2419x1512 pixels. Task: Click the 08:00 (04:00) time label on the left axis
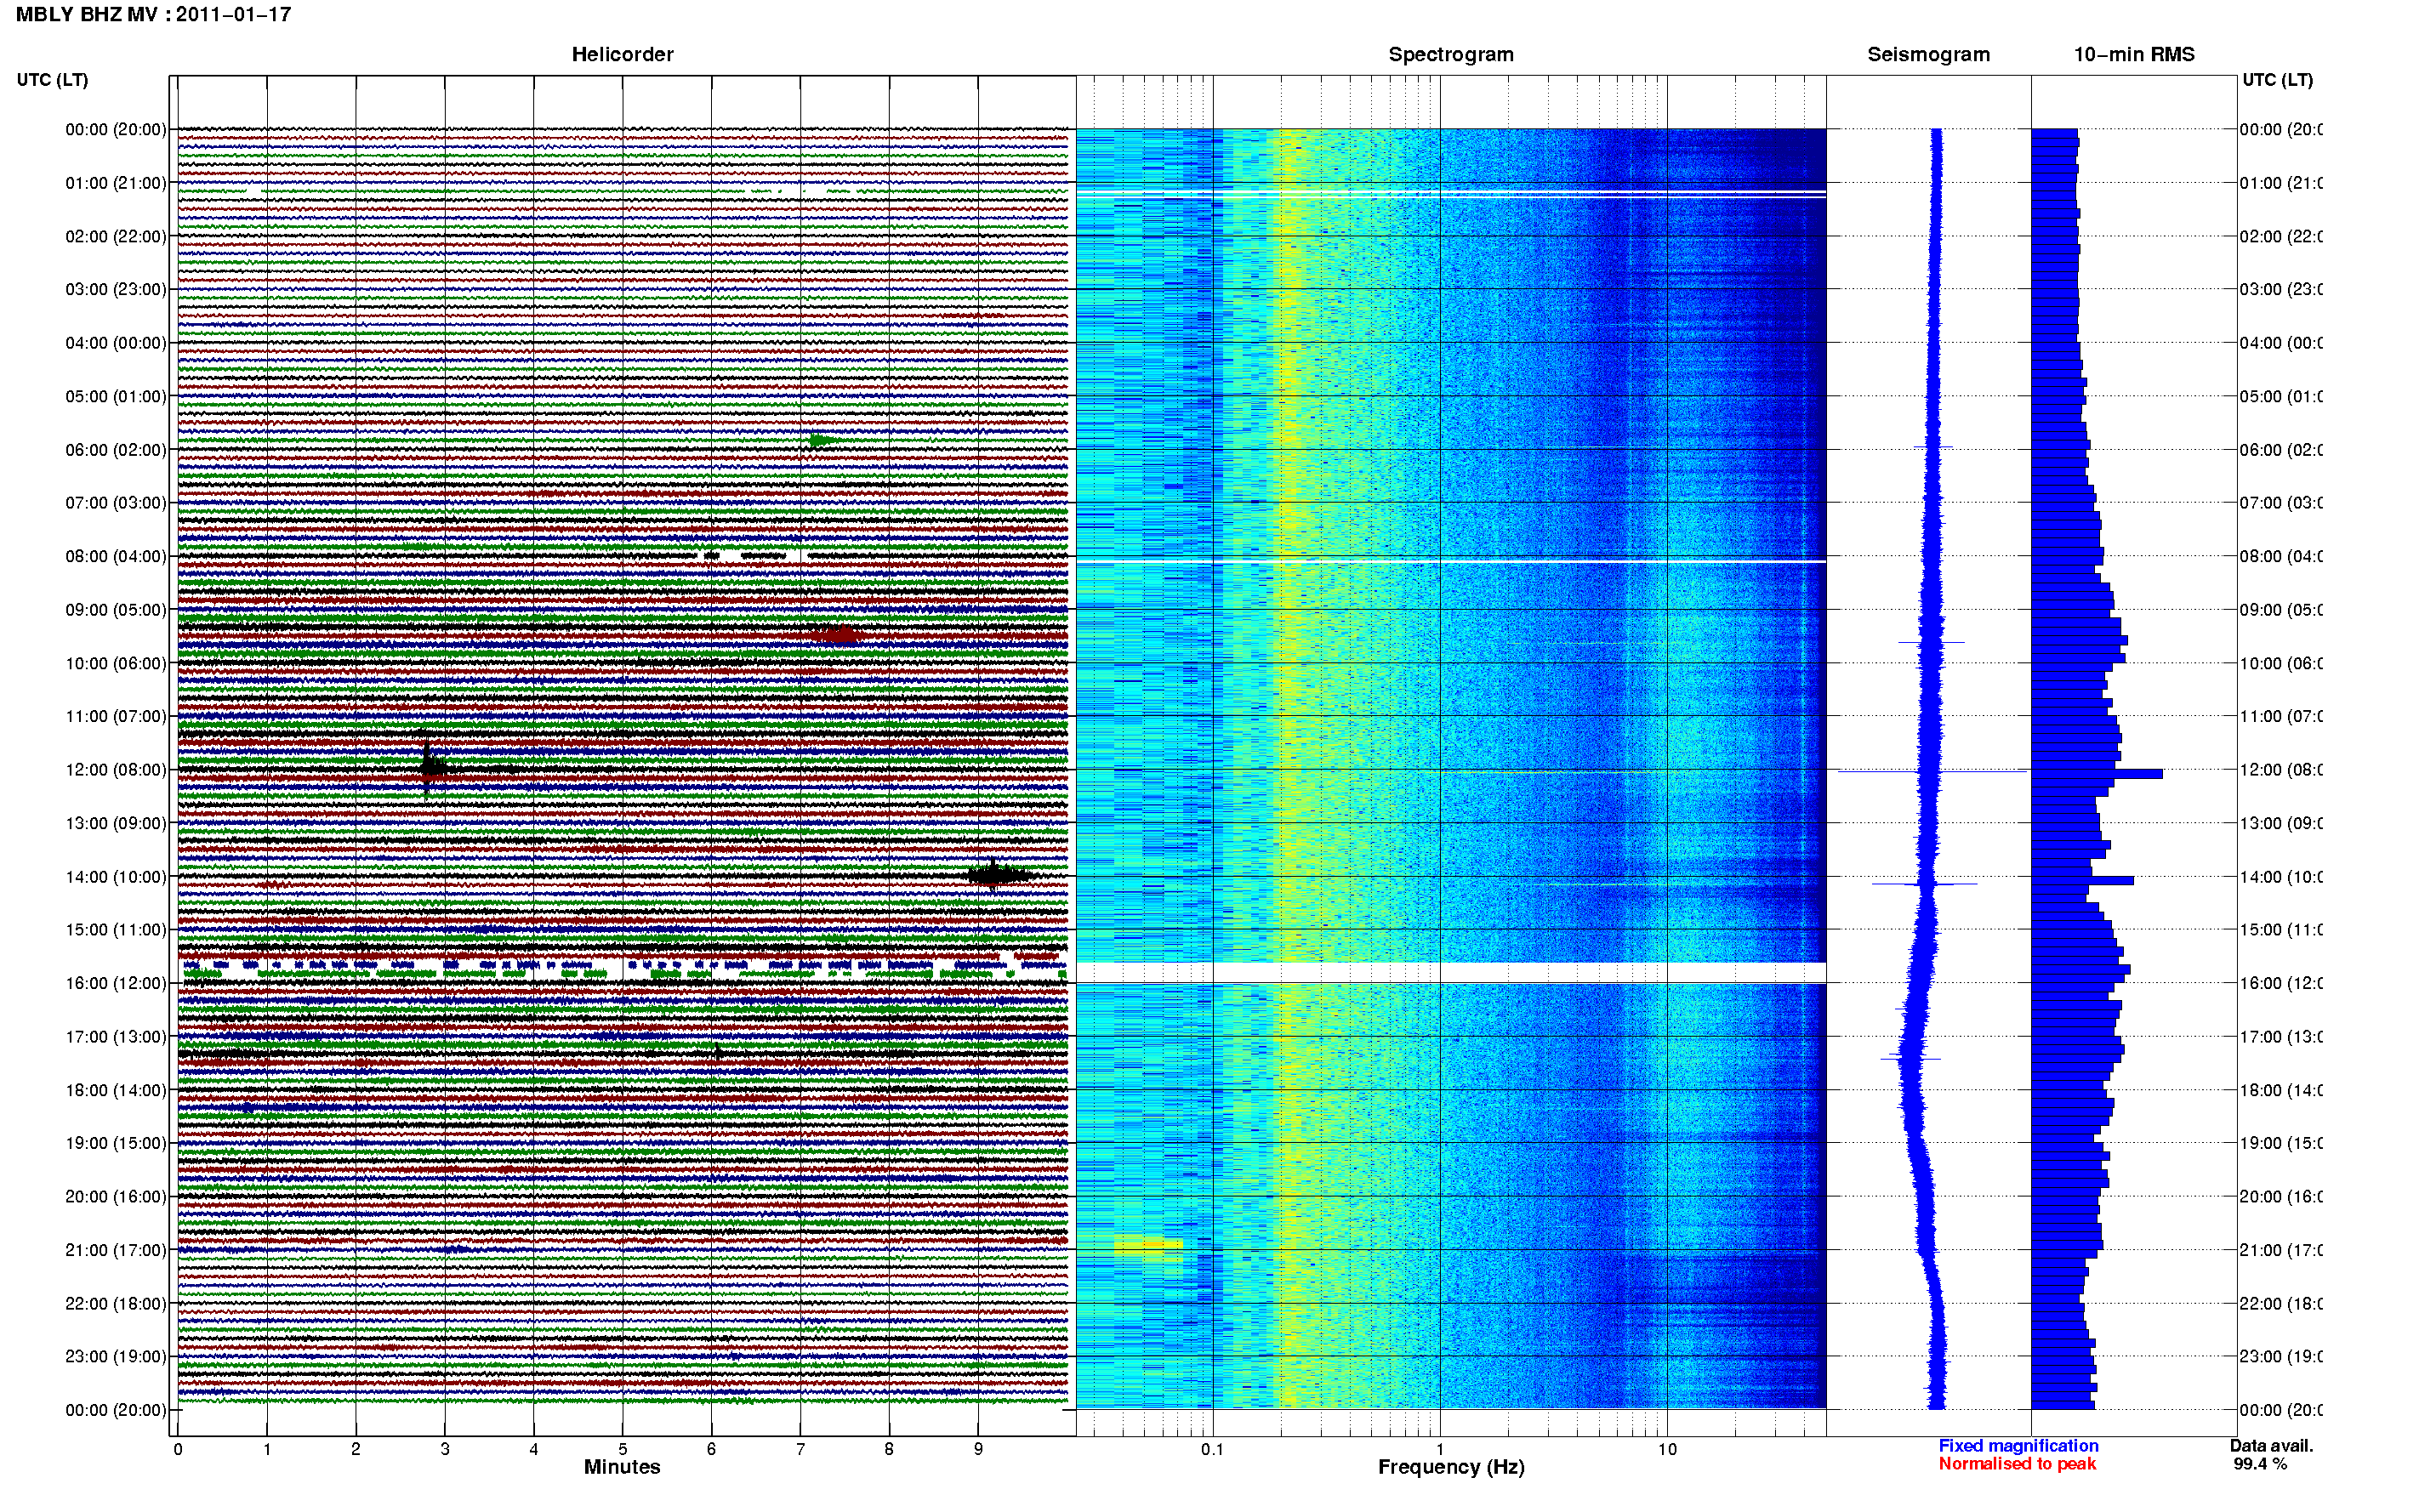(x=116, y=556)
